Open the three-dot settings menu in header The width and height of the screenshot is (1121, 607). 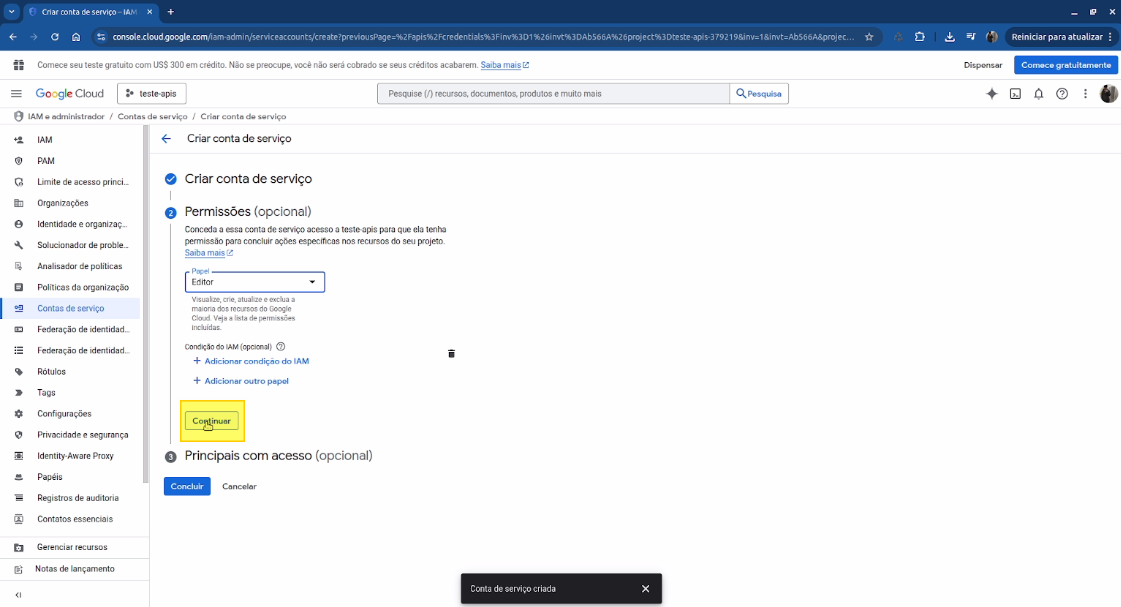click(1085, 94)
